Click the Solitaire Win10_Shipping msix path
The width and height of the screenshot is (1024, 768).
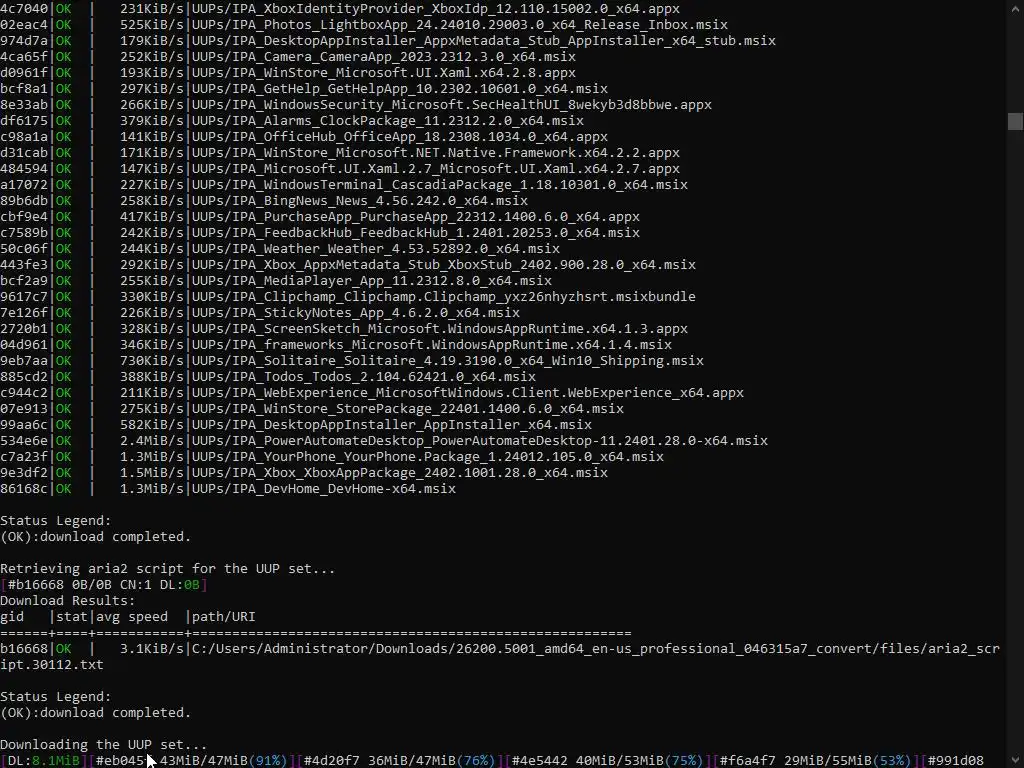[448, 360]
